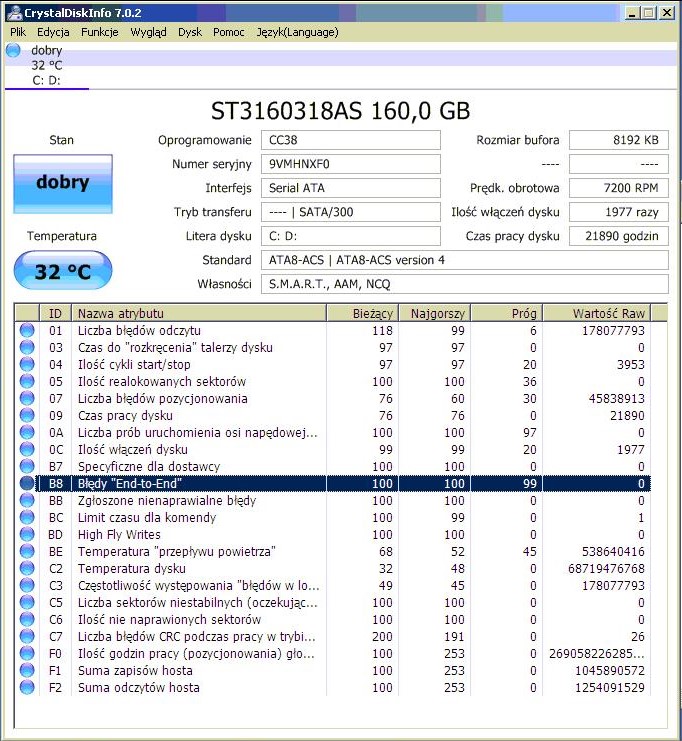This screenshot has width=682, height=741.
Task: Click status orb for attribute C2
Action: pos(27,569)
